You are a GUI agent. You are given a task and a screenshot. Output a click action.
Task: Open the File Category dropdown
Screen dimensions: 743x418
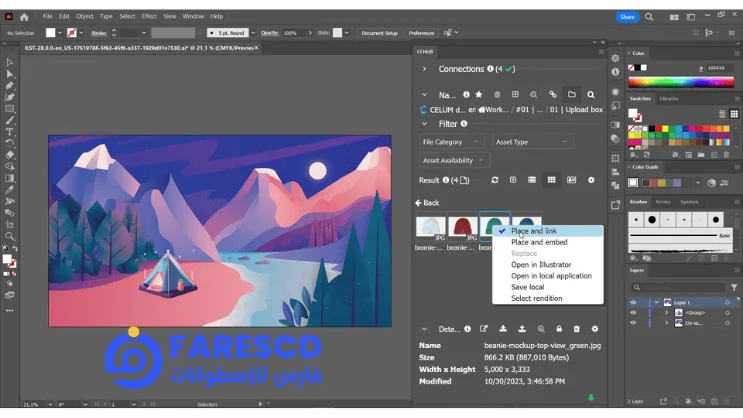pyautogui.click(x=452, y=142)
